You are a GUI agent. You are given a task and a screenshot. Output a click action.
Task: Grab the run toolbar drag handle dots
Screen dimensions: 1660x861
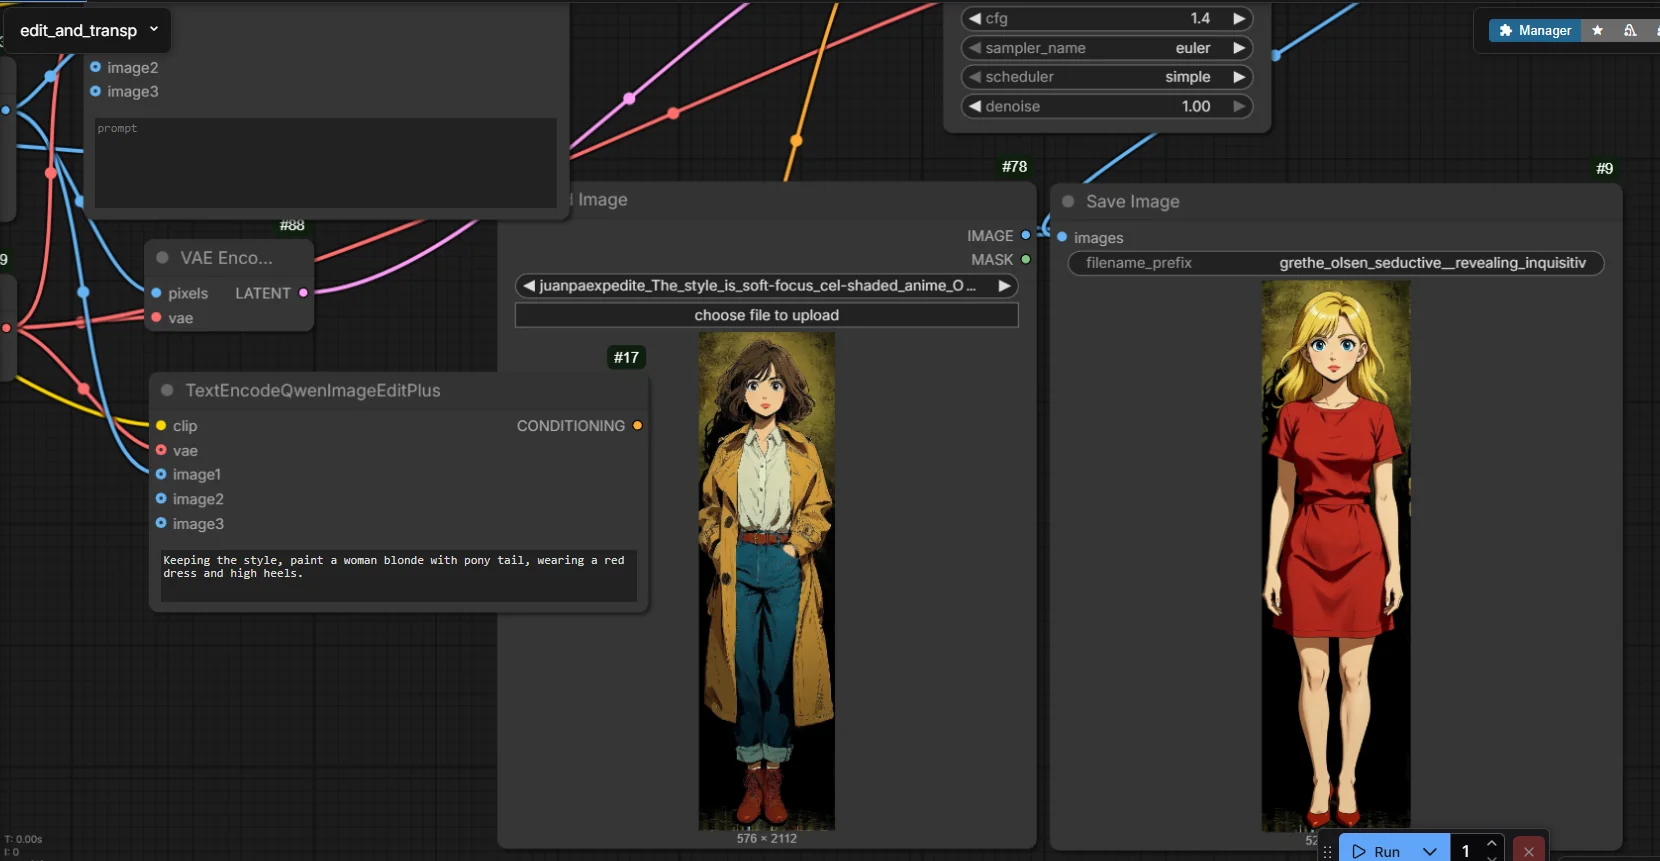click(1328, 852)
